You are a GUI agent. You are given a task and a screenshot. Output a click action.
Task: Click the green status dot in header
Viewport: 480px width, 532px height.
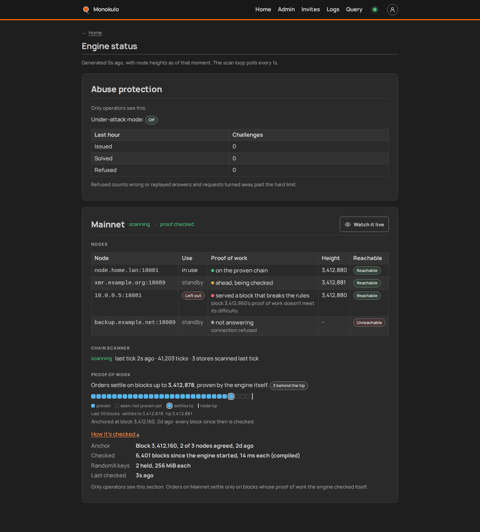(375, 10)
